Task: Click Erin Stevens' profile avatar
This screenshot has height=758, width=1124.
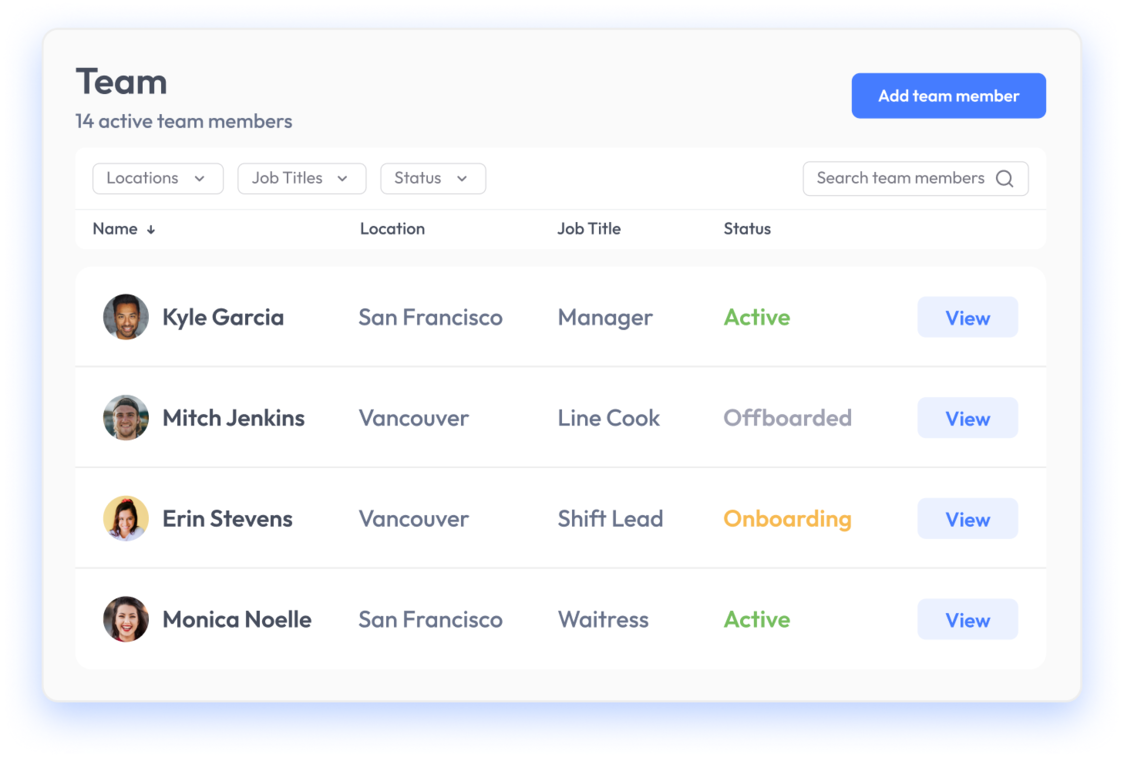Action: point(126,518)
